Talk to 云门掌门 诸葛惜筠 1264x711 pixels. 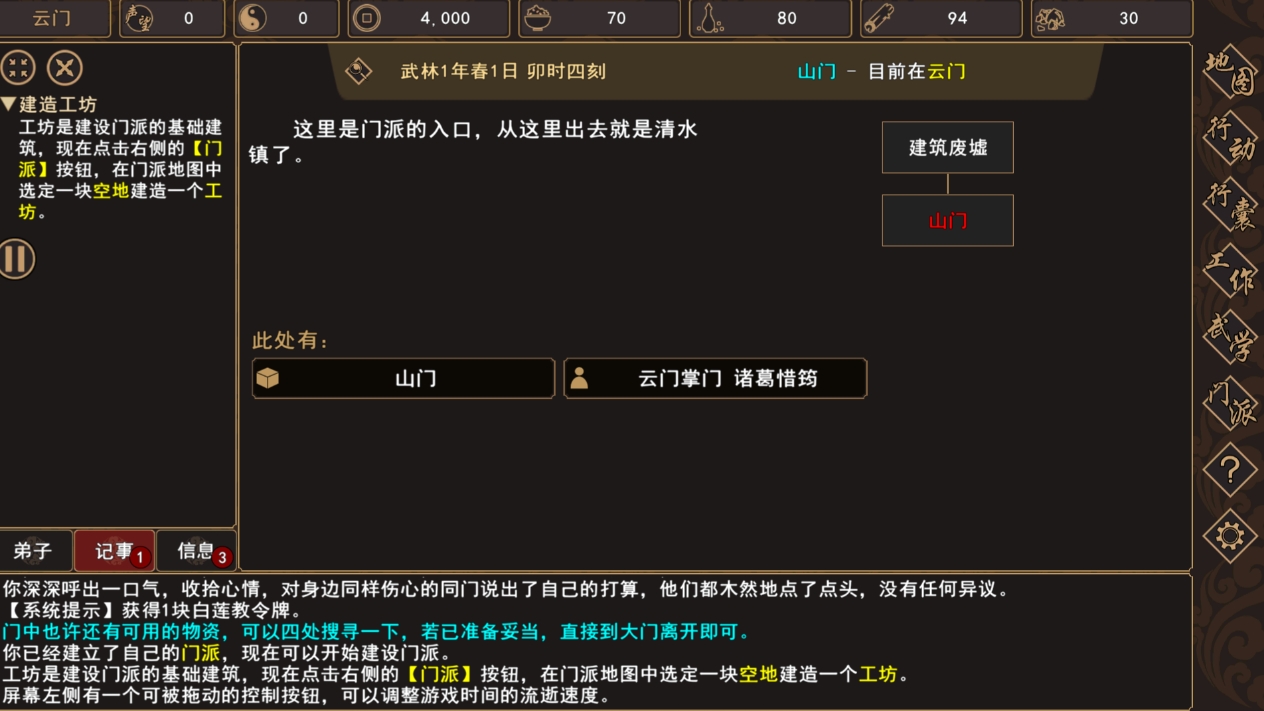point(715,379)
